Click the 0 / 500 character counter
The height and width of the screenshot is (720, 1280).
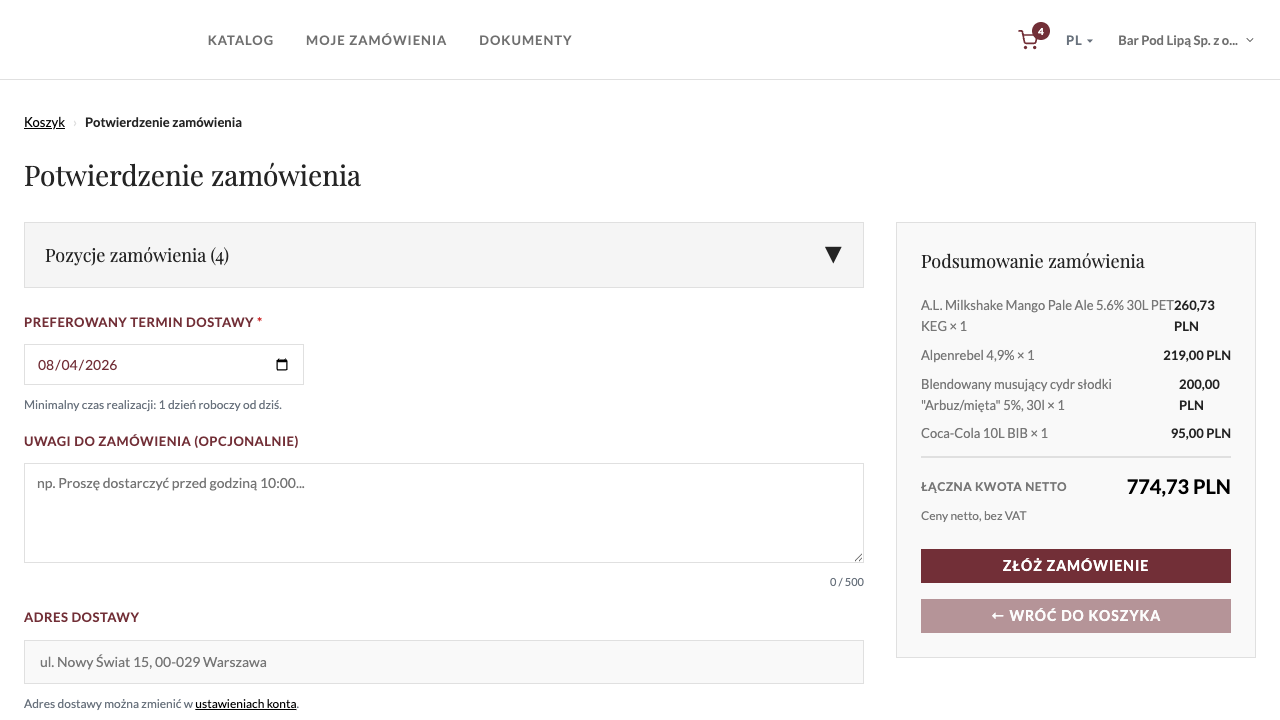coord(847,582)
